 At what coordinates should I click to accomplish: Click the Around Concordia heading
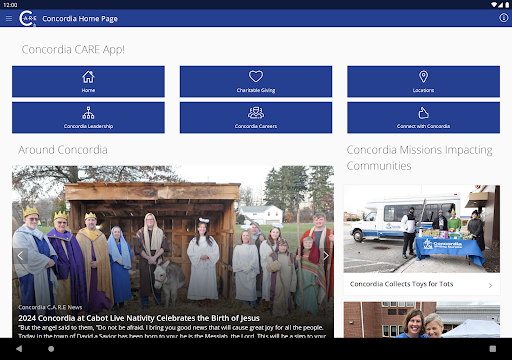tap(63, 150)
